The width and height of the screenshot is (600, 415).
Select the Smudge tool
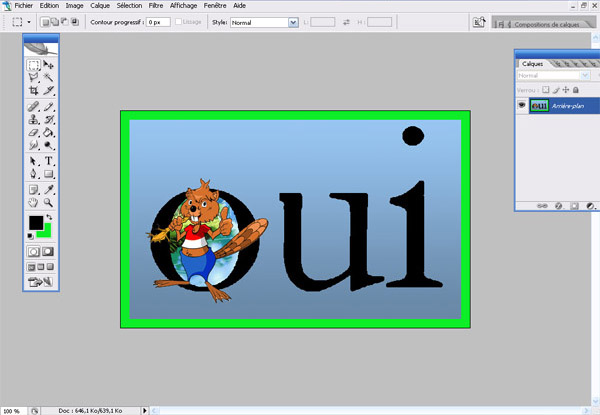click(33, 145)
